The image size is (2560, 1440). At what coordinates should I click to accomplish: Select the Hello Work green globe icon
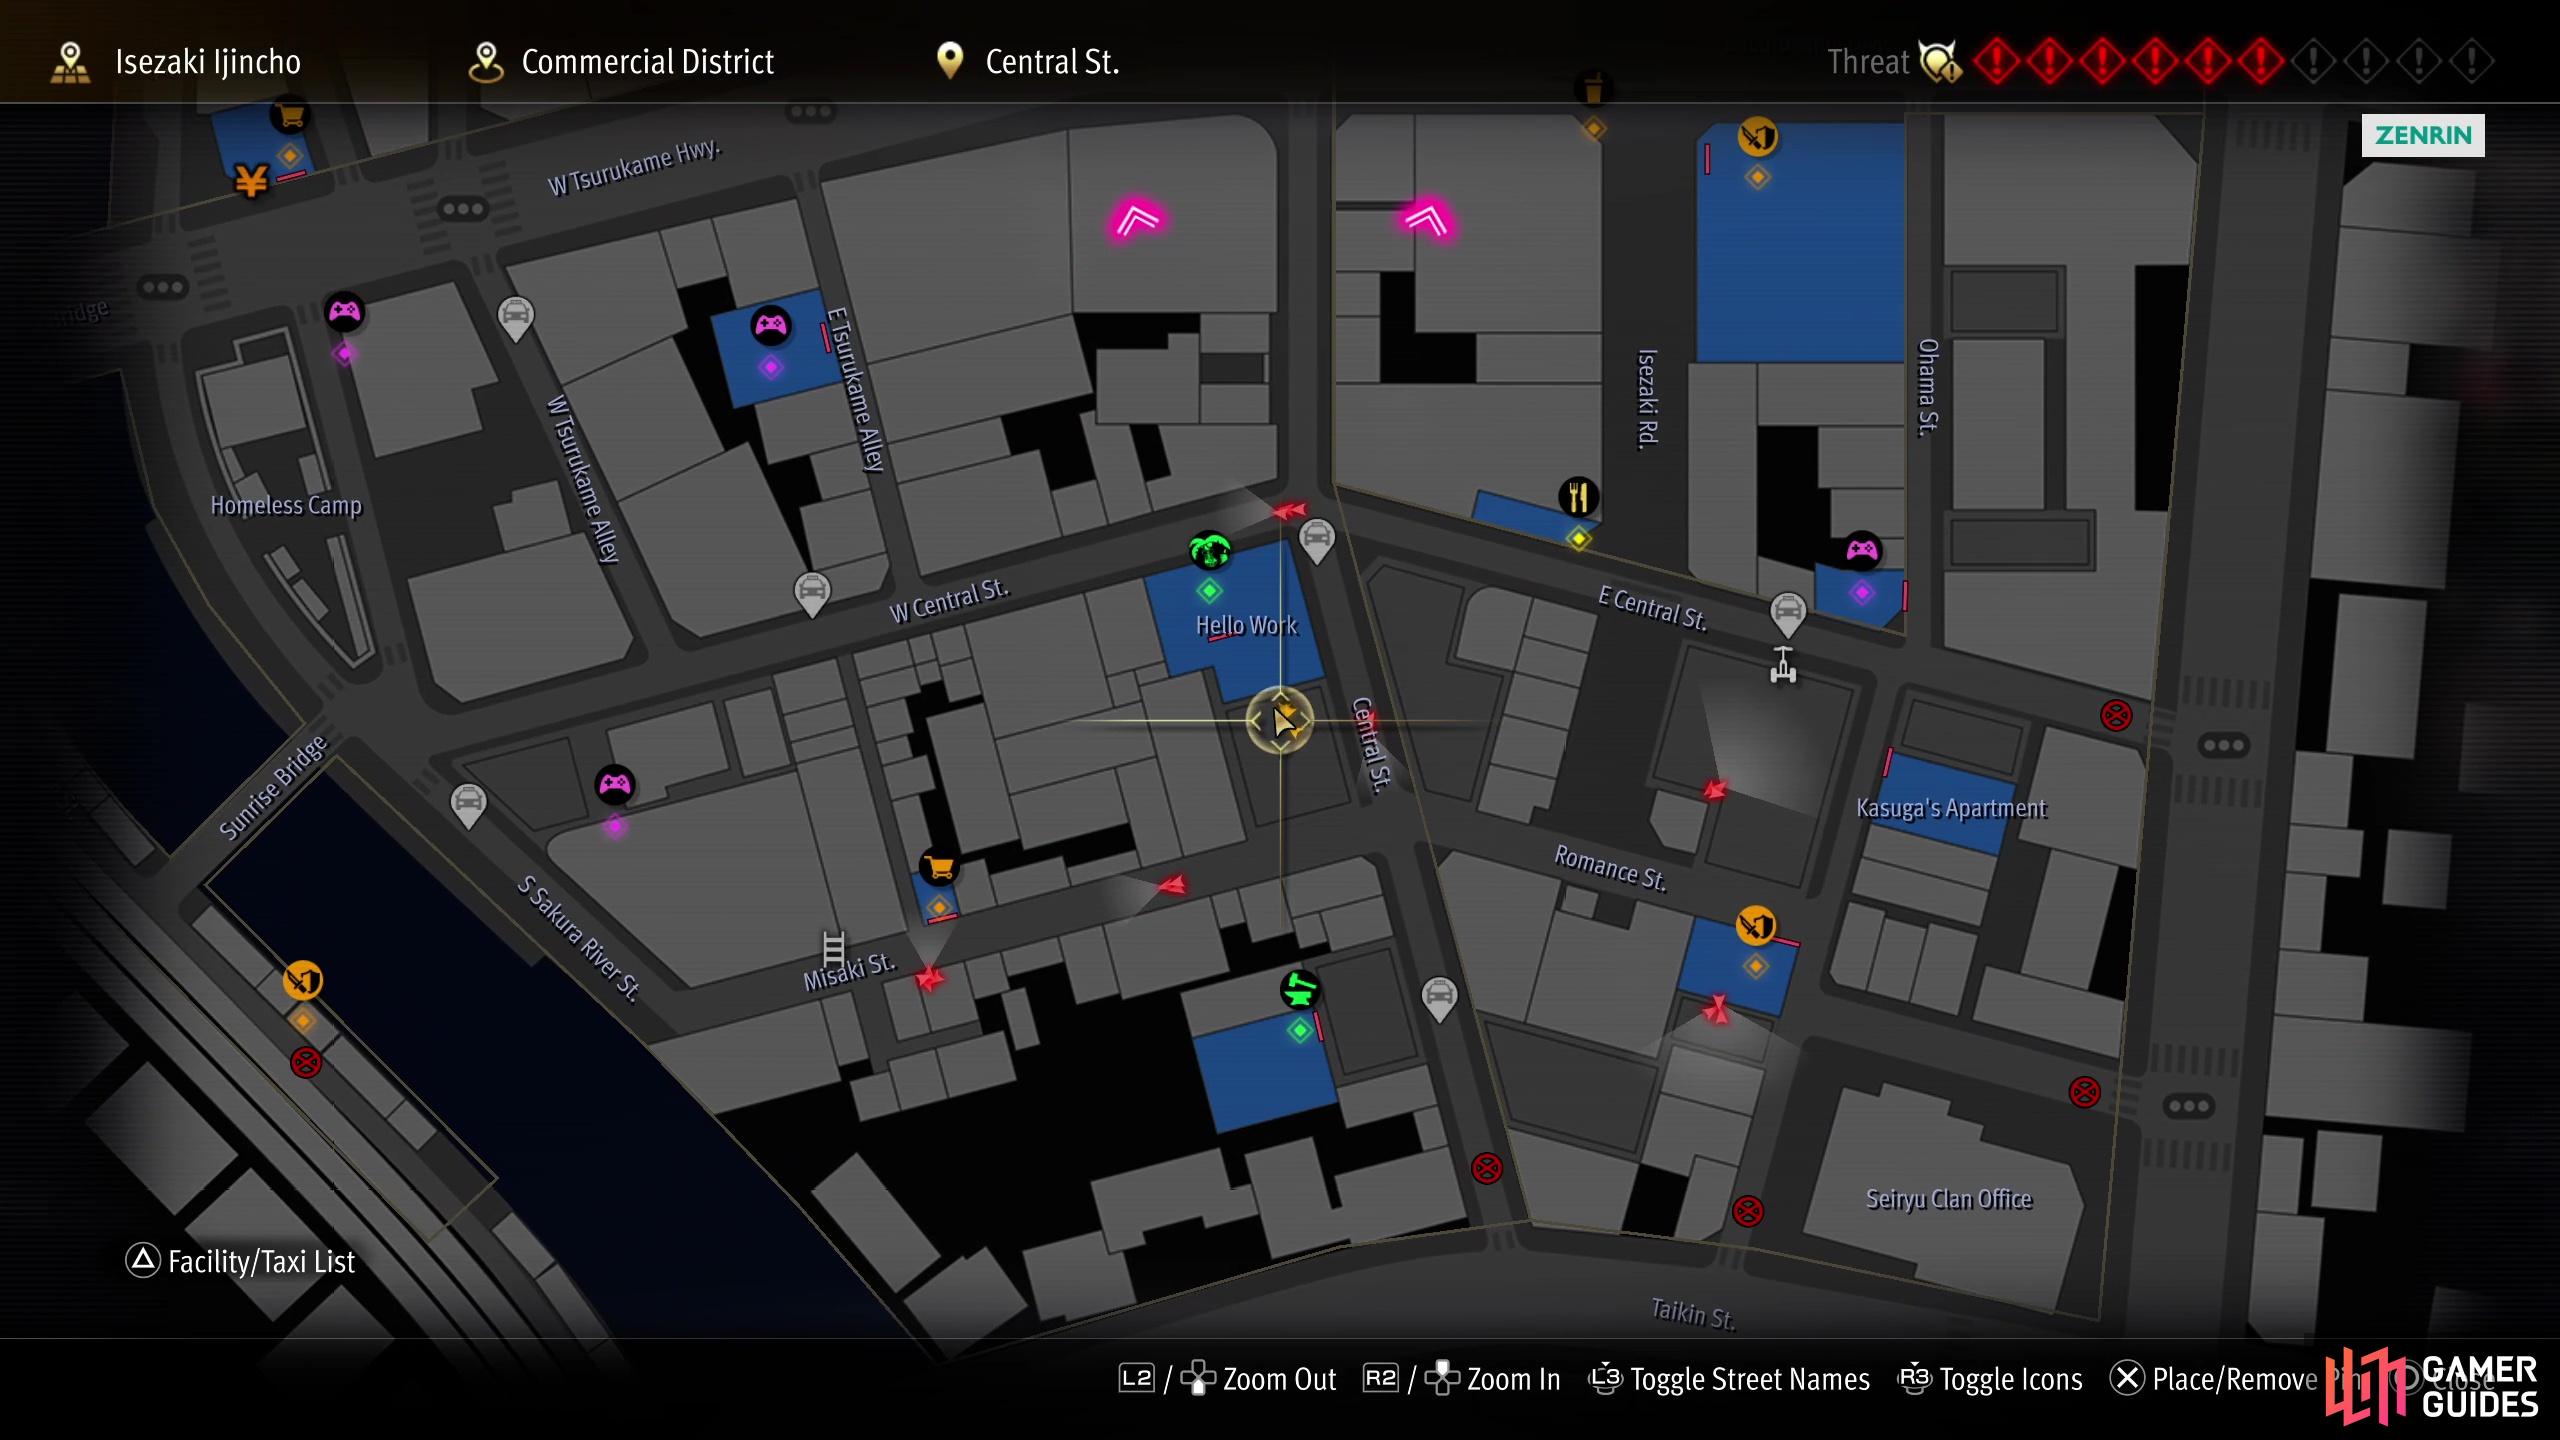pyautogui.click(x=1209, y=551)
